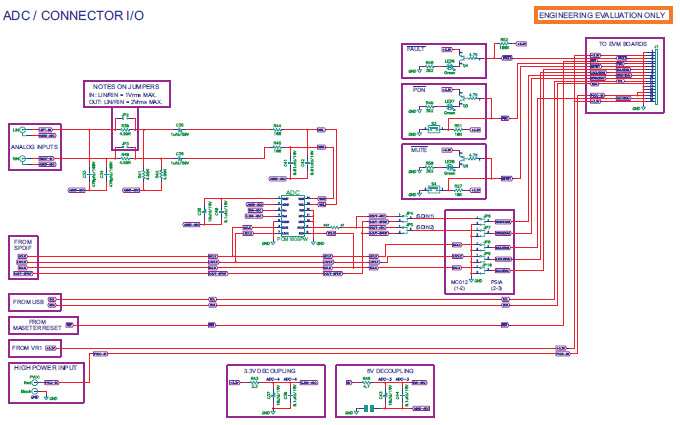Click the NOTES ON JUMPERS box
Viewport: 680px width, 425px height.
pos(125,94)
